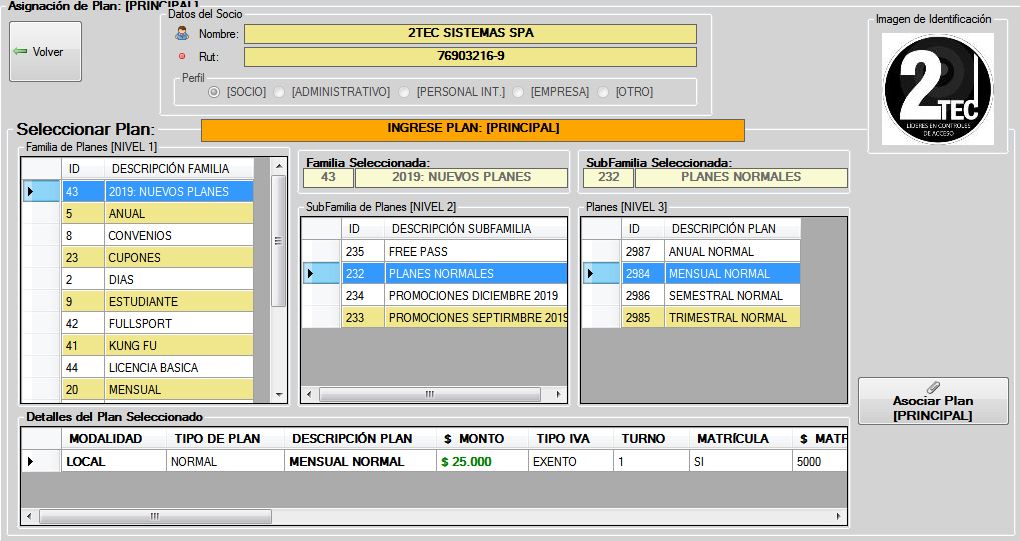Click the $ 25.000 amount cell
This screenshot has width=1020, height=541.
pos(482,462)
